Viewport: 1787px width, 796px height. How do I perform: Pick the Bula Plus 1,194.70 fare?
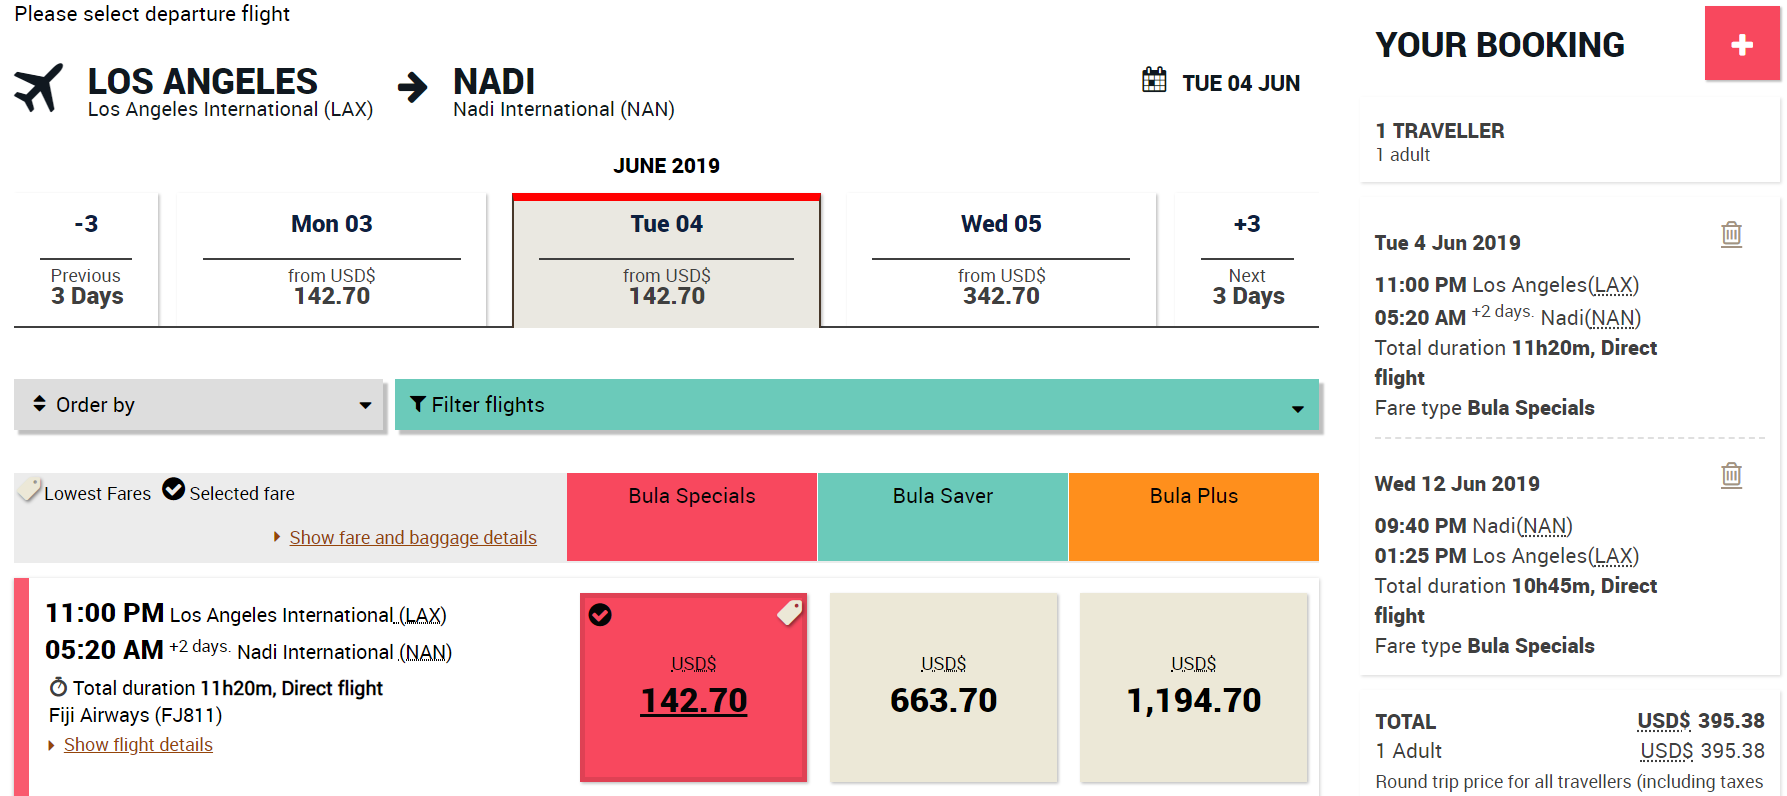coord(1193,687)
